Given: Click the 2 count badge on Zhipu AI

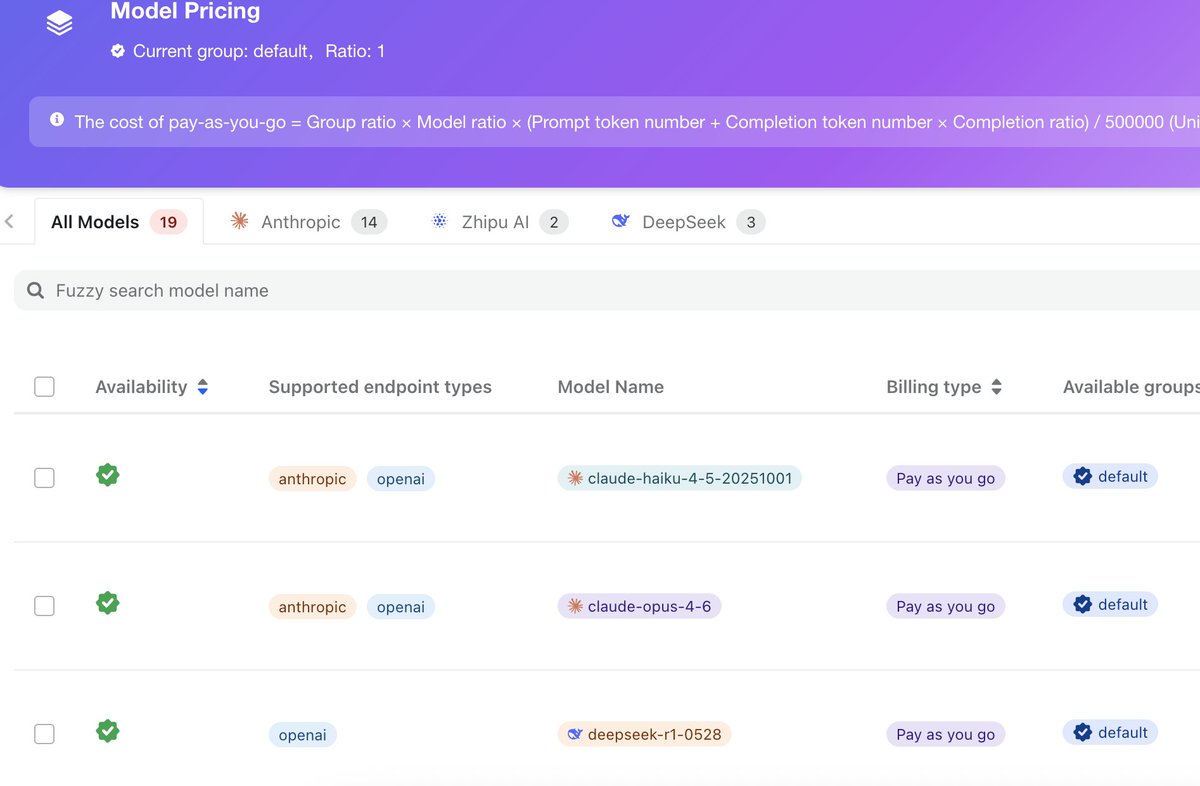Looking at the screenshot, I should click(x=554, y=222).
